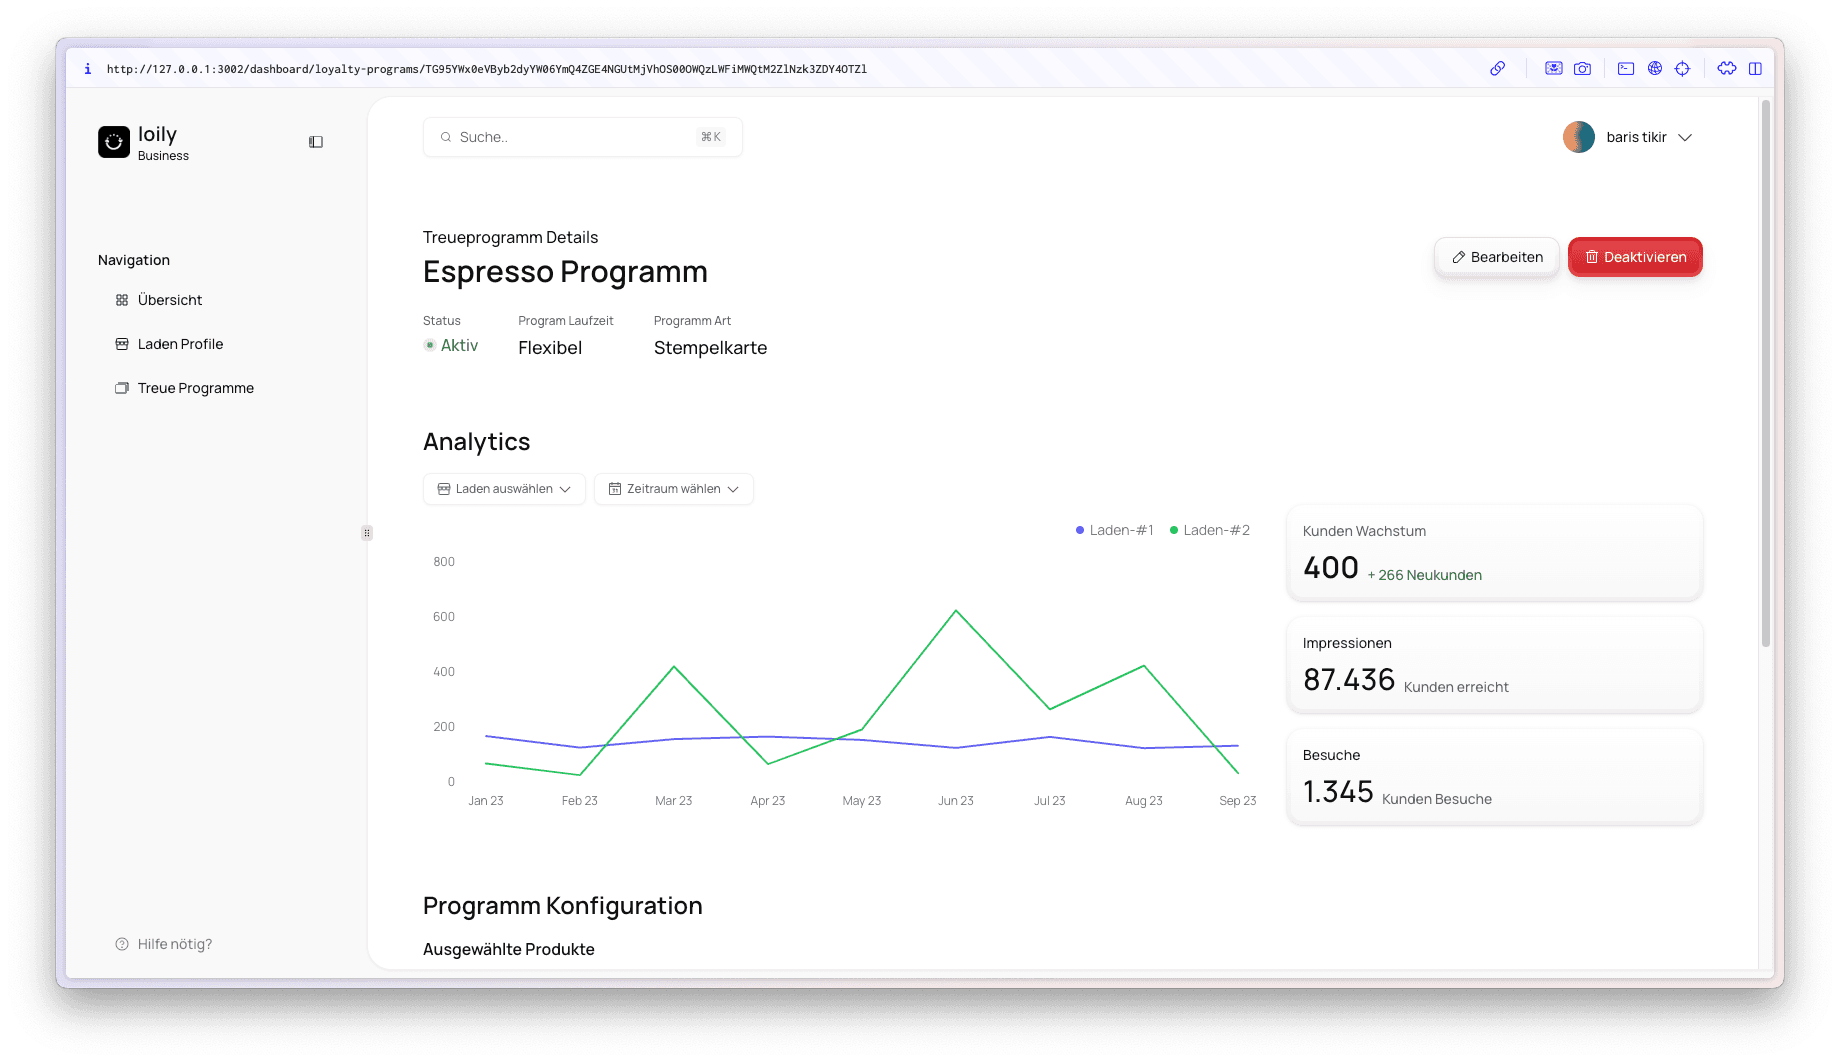Click the Bearbeiten button
The height and width of the screenshot is (1062, 1840).
point(1496,257)
